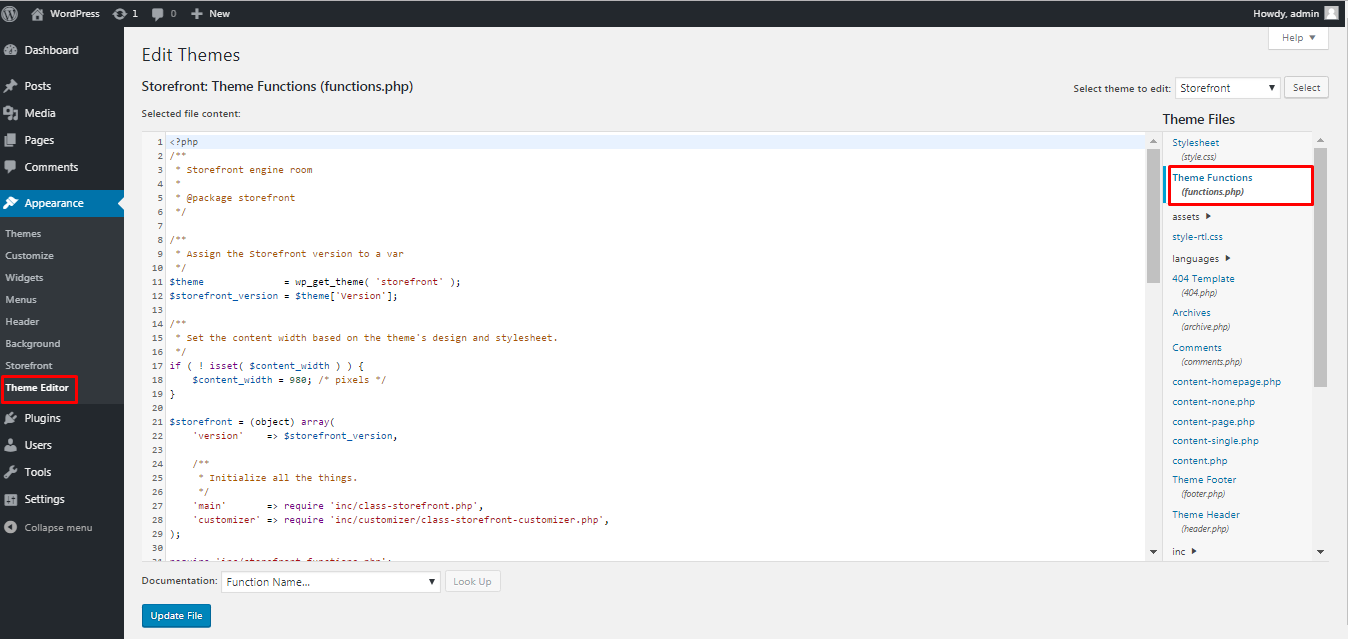Click the Settings sliders icon
1348x639 pixels.
point(11,499)
